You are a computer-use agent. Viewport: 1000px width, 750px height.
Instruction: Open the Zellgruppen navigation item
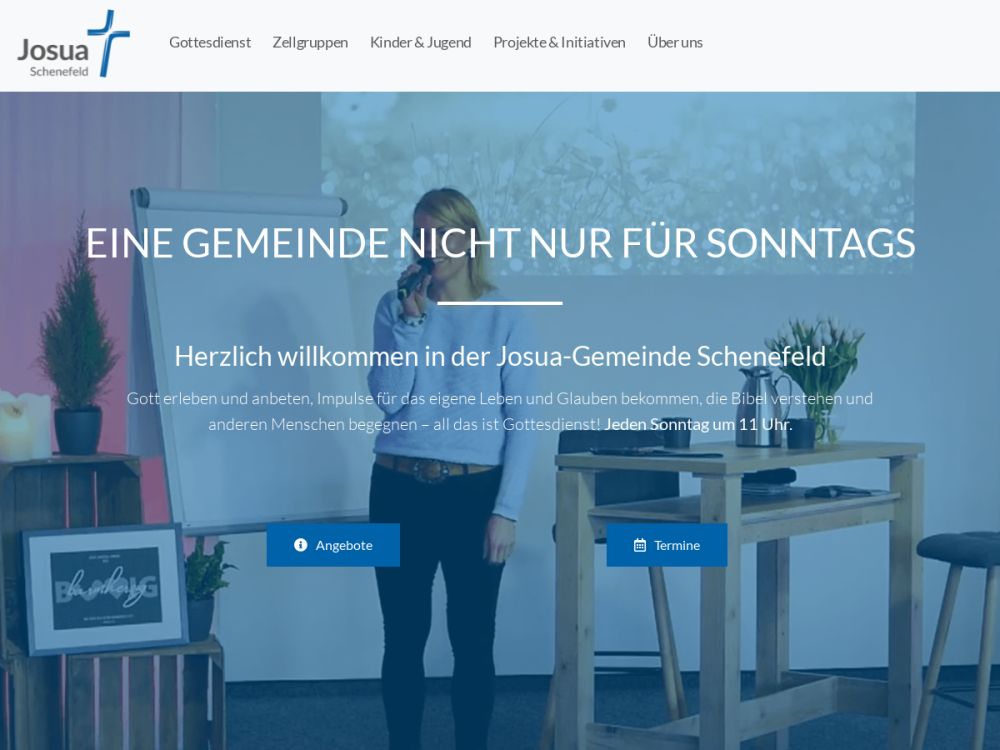pyautogui.click(x=310, y=42)
